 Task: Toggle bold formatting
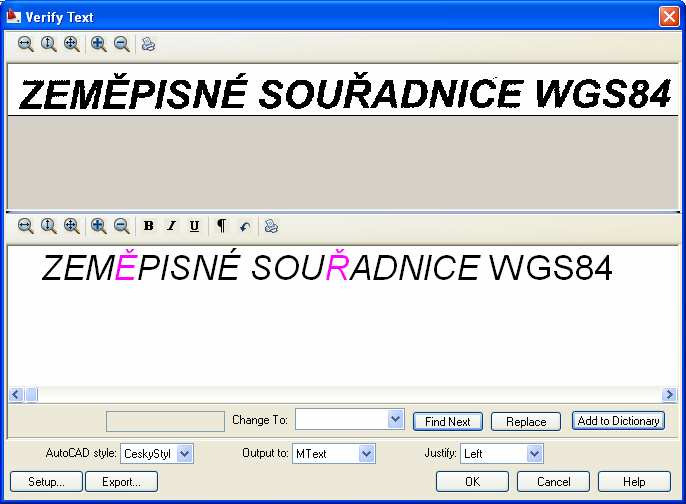pyautogui.click(x=149, y=226)
